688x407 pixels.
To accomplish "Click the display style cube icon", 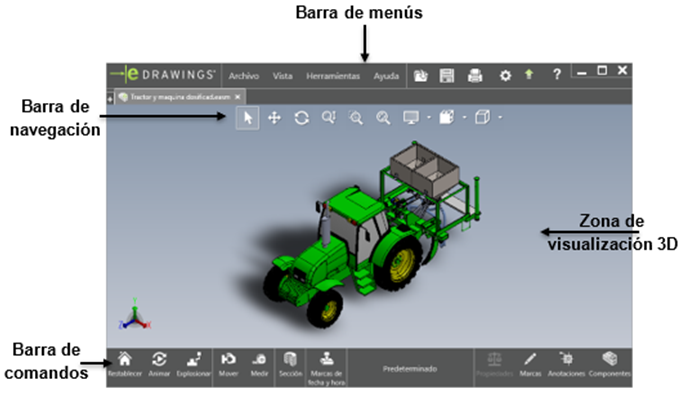I will [x=447, y=117].
